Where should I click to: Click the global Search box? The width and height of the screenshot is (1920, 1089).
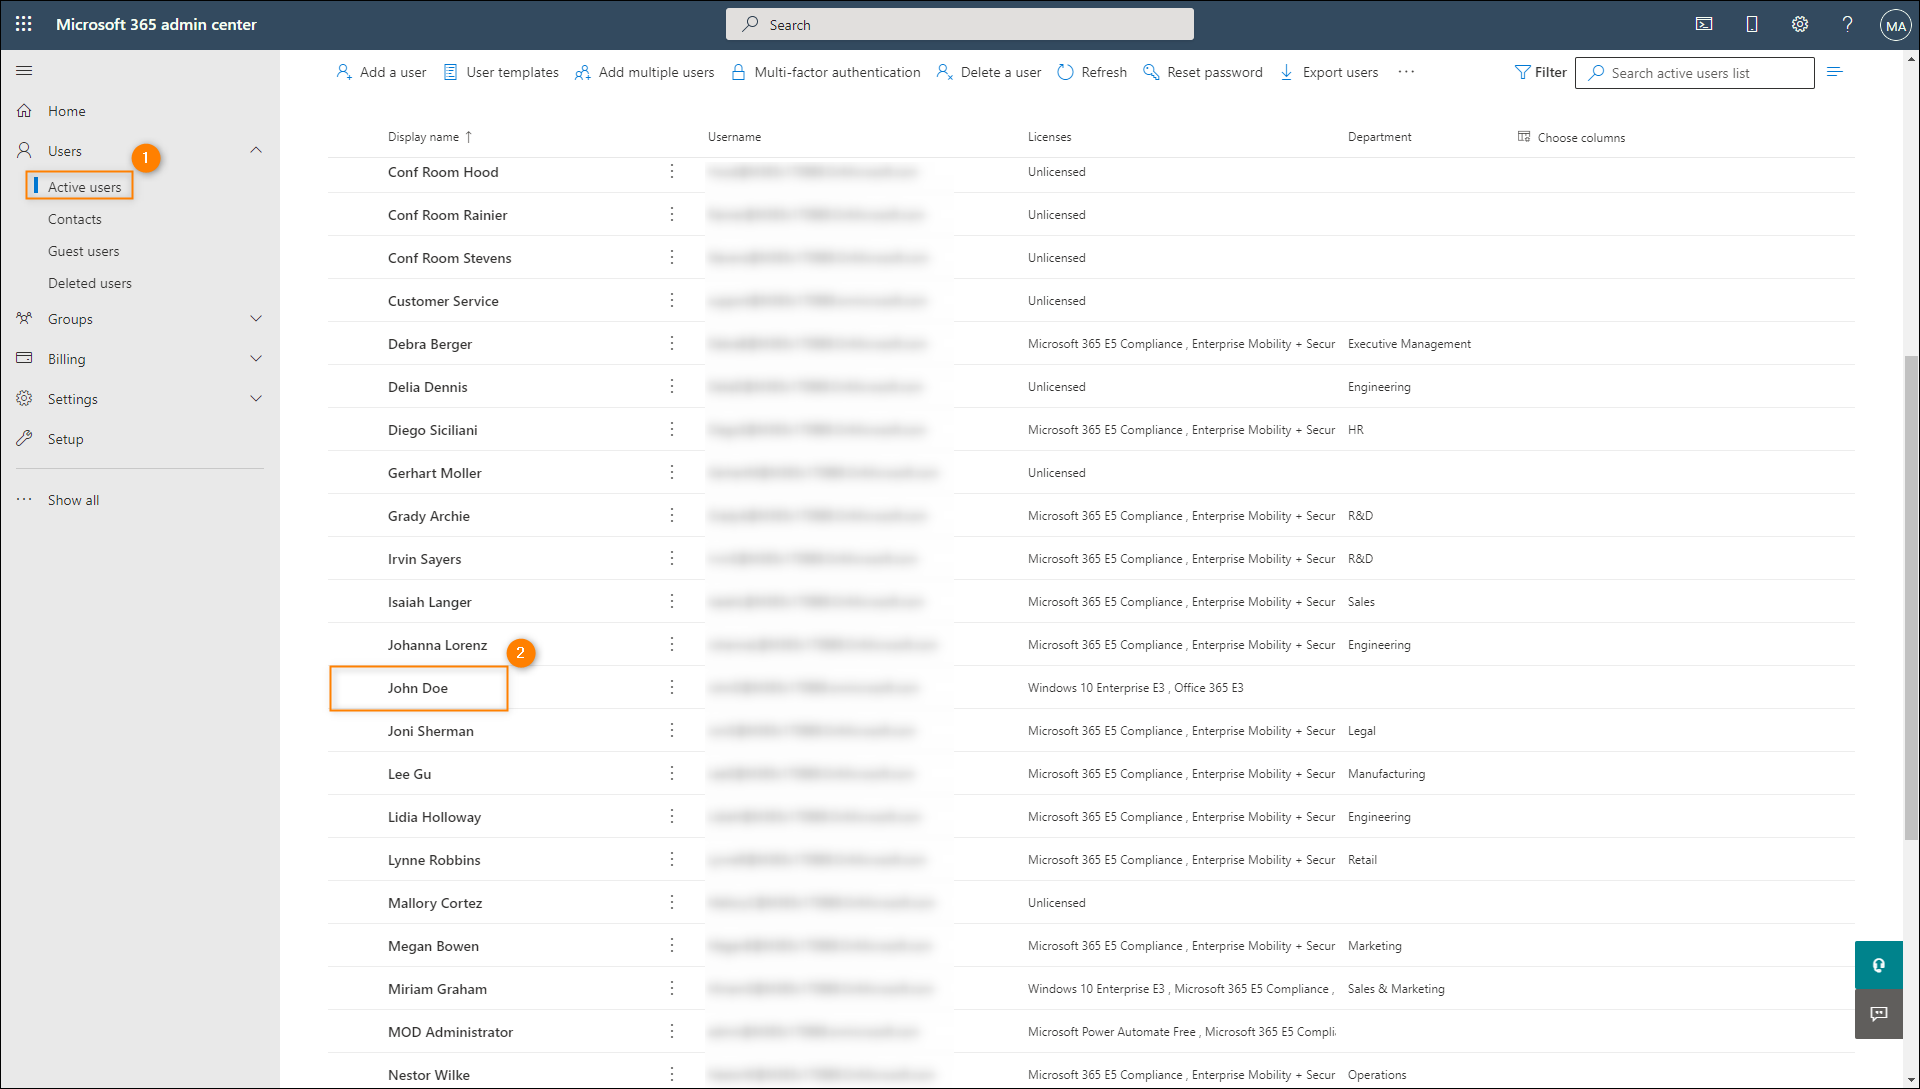(959, 24)
